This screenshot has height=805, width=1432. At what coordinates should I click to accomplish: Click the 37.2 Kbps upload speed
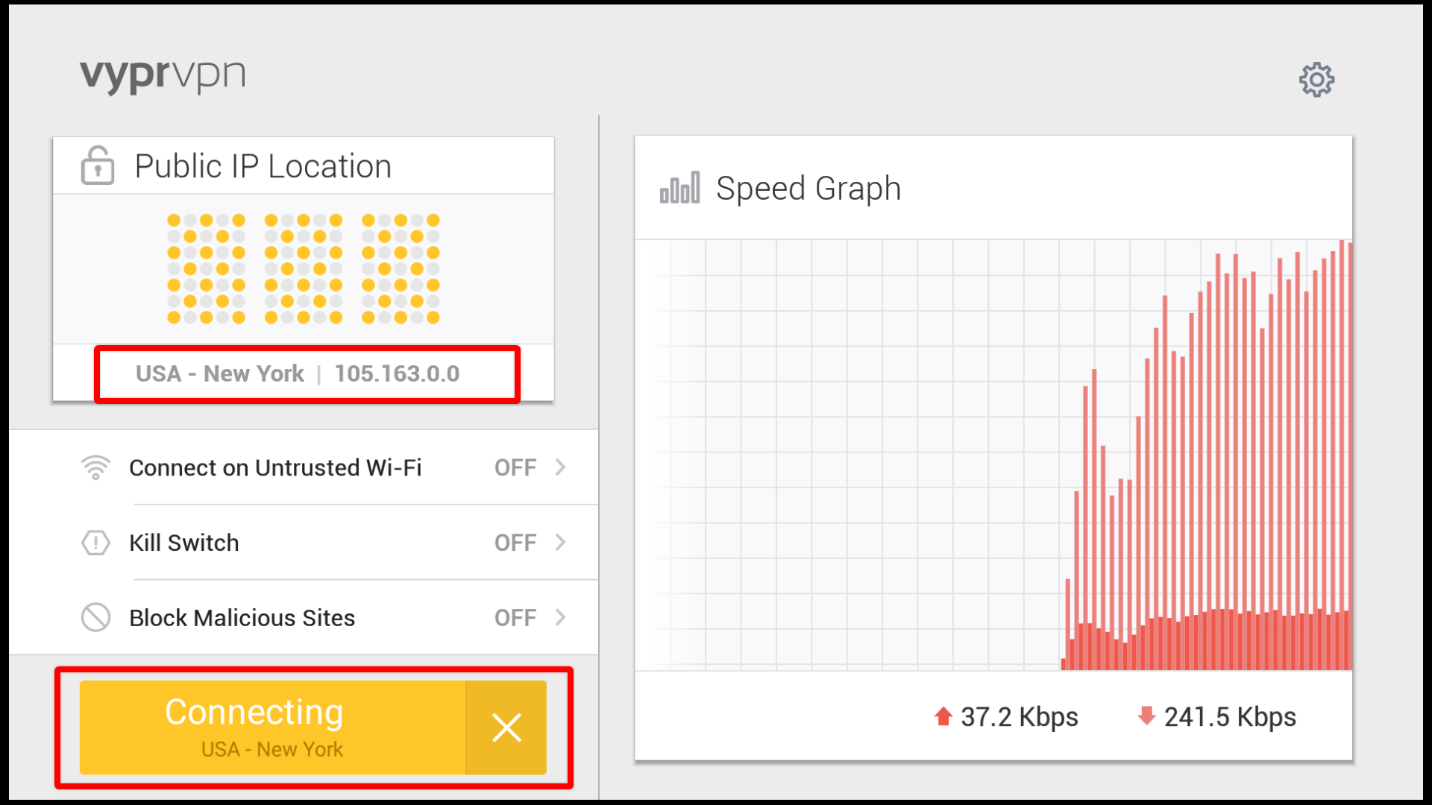1019,717
